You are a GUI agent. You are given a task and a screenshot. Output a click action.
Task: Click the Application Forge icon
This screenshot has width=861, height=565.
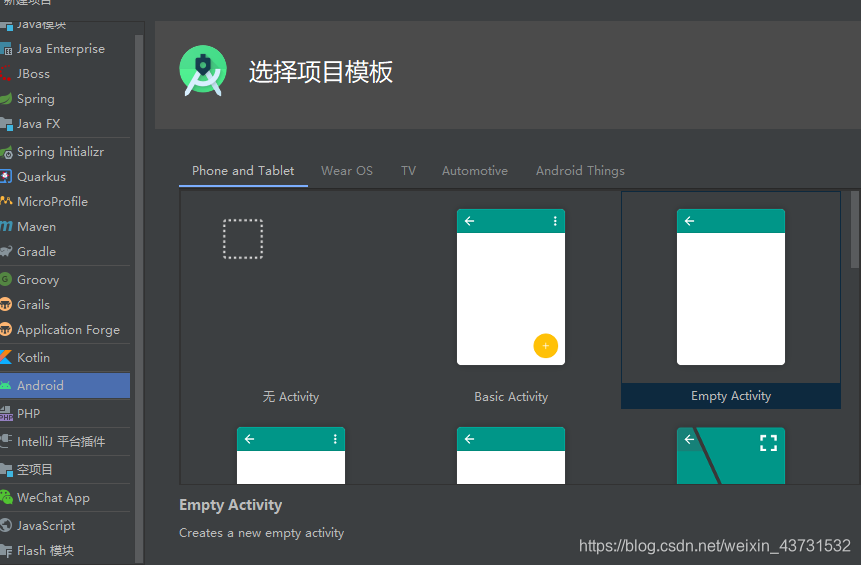(5, 329)
